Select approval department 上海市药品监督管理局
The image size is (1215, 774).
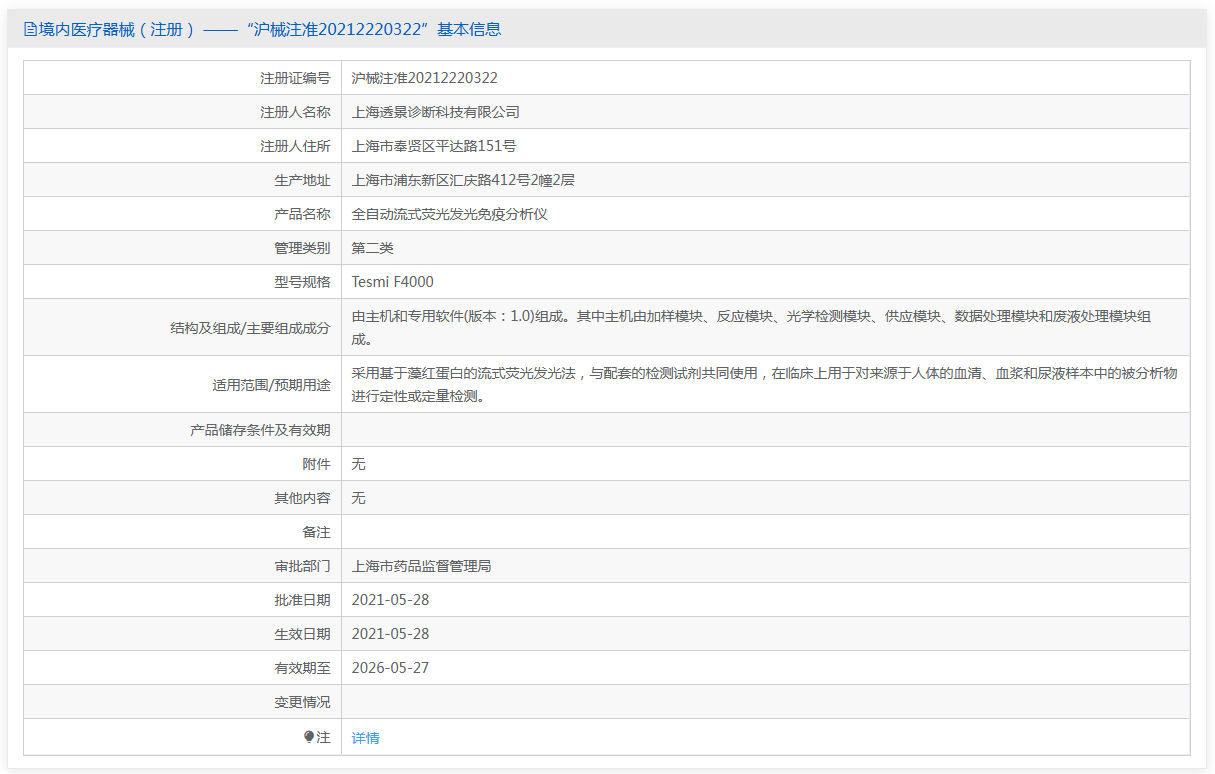[422, 566]
